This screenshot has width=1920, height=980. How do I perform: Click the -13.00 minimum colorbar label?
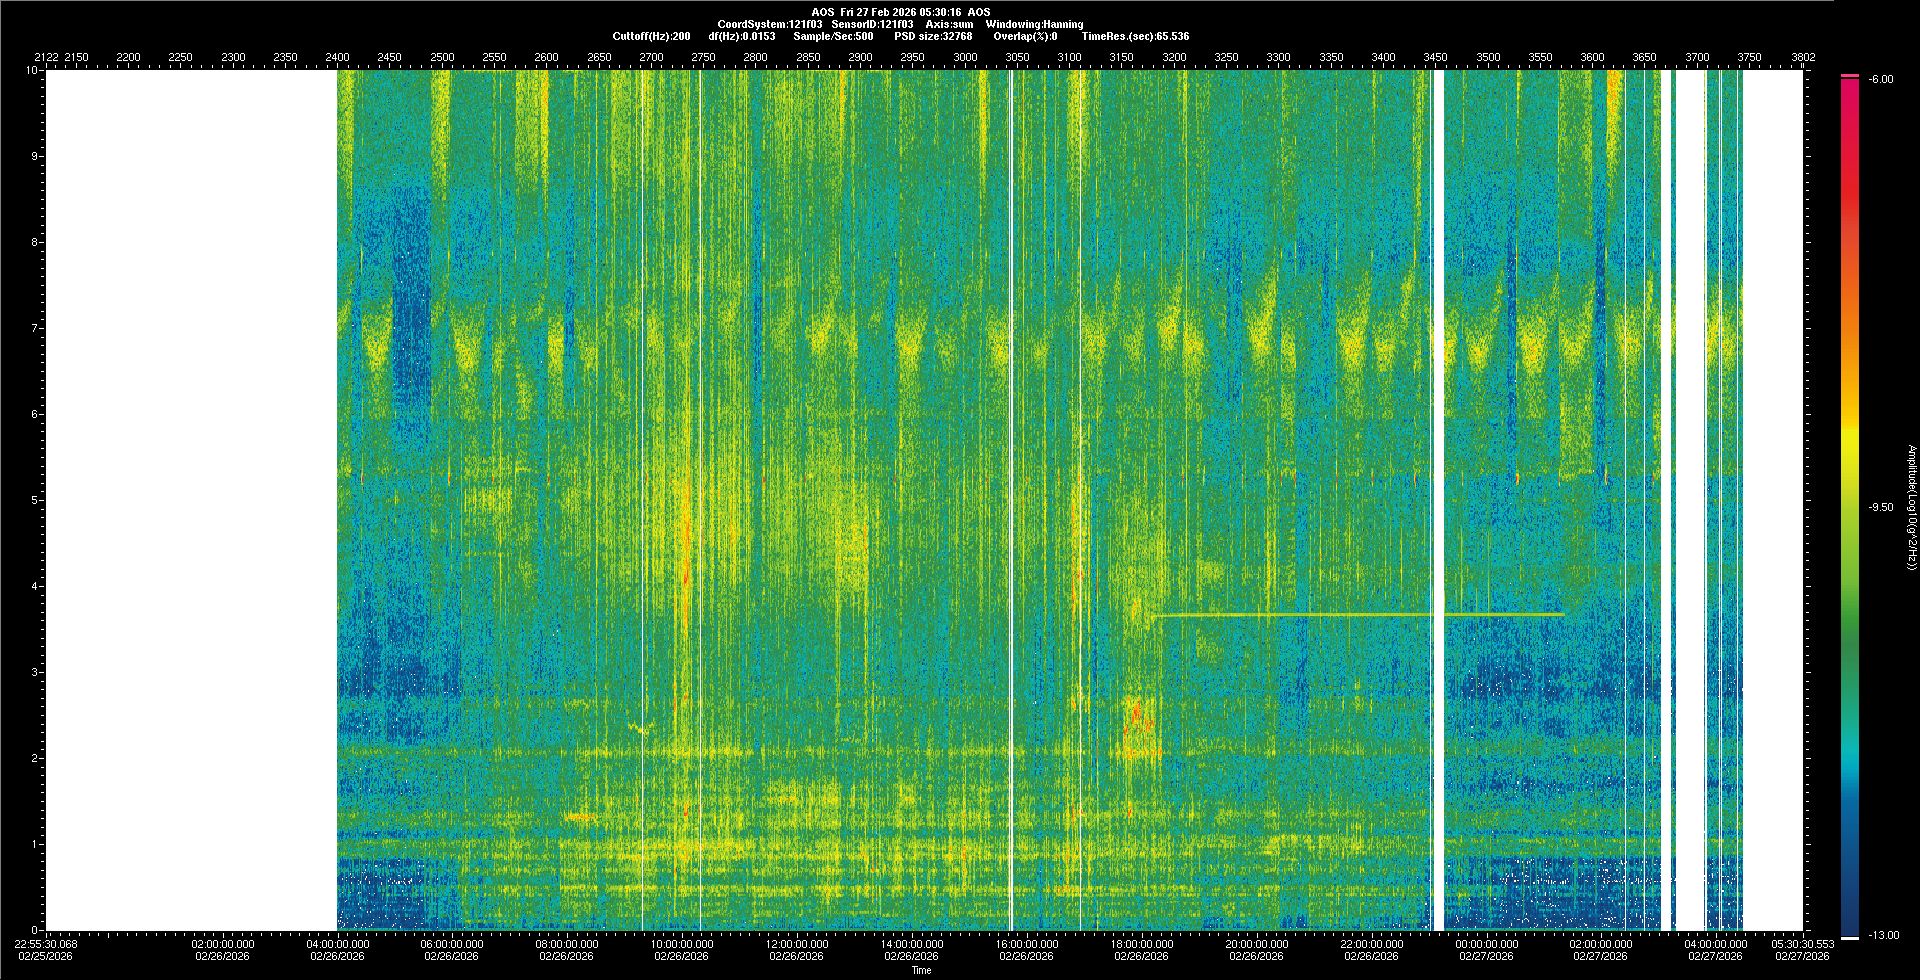(x=1883, y=935)
